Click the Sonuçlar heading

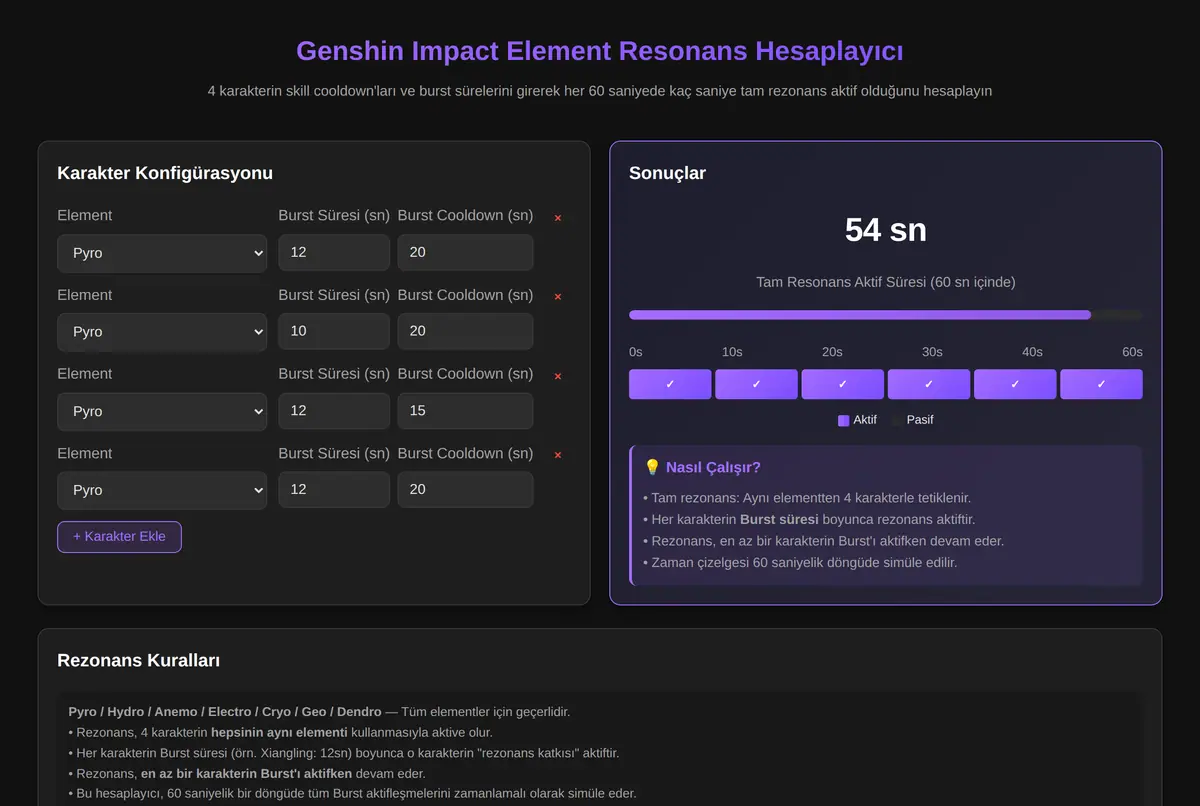(x=667, y=173)
